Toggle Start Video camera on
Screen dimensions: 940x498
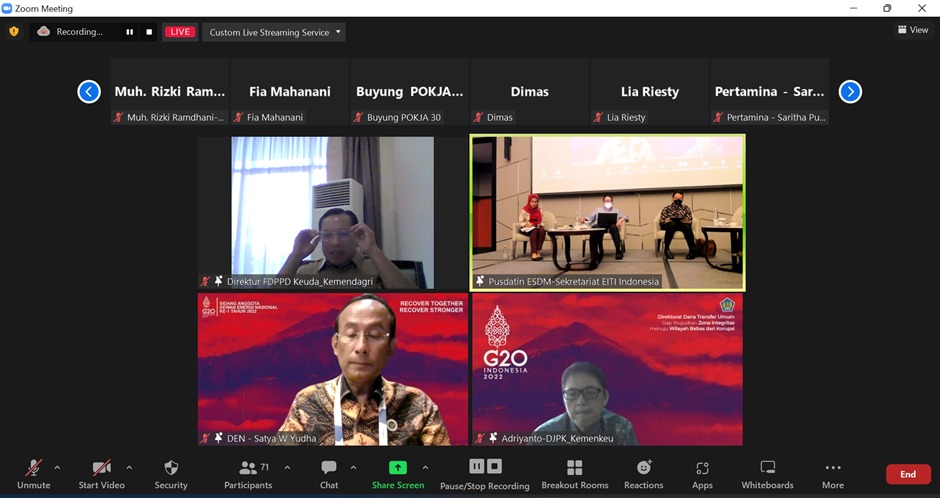pos(101,473)
